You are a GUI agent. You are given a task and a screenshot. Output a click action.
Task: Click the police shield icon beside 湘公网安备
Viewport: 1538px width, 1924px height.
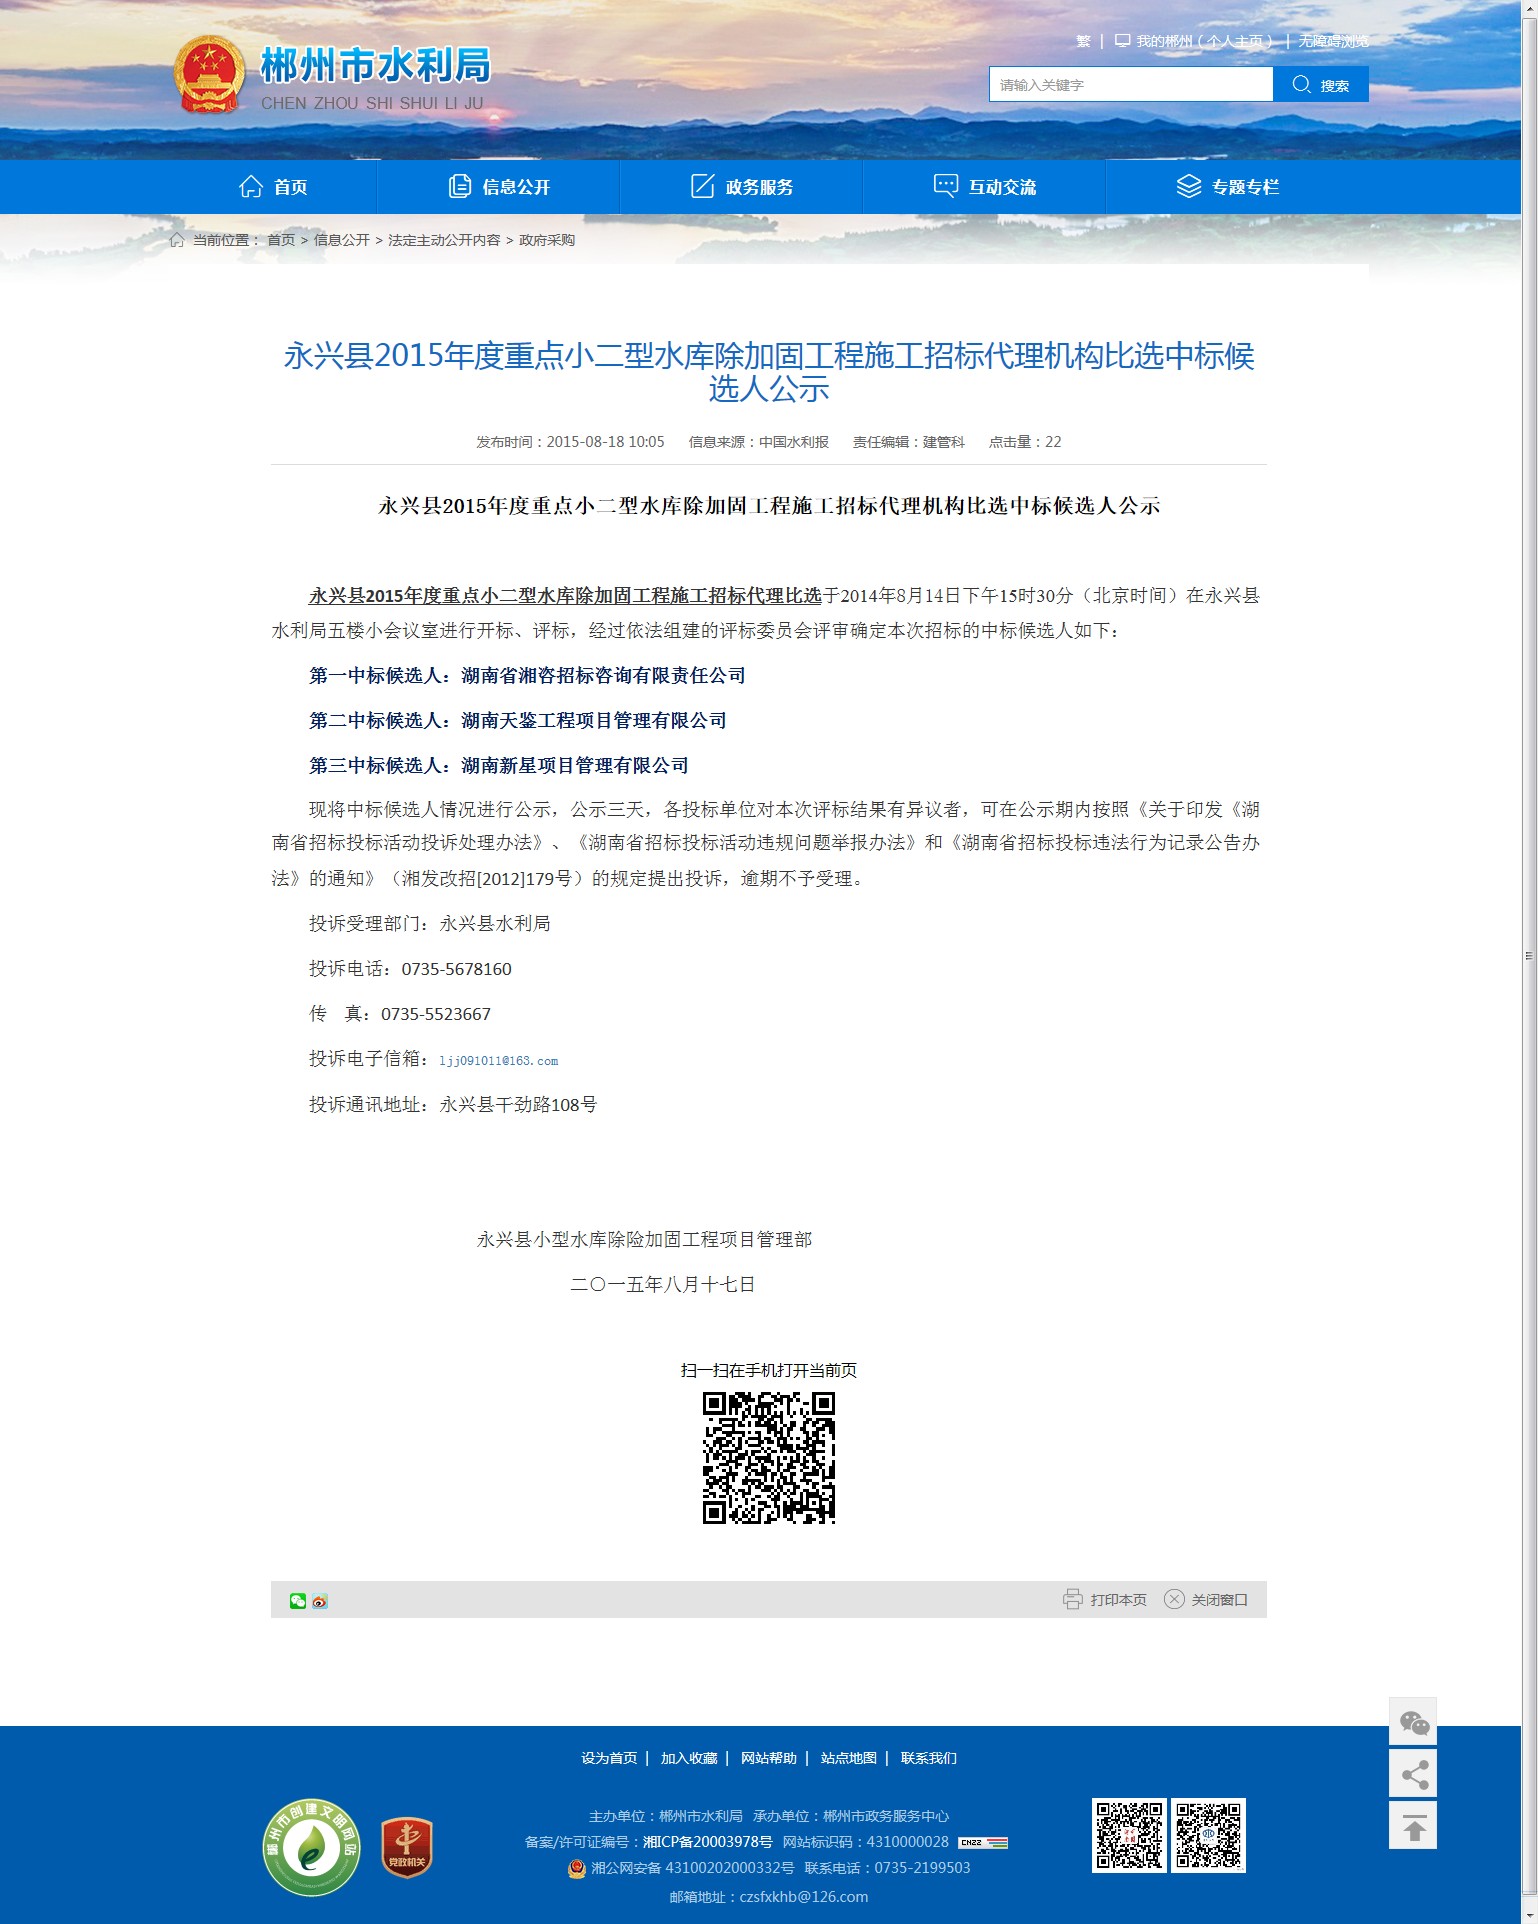coord(576,1868)
